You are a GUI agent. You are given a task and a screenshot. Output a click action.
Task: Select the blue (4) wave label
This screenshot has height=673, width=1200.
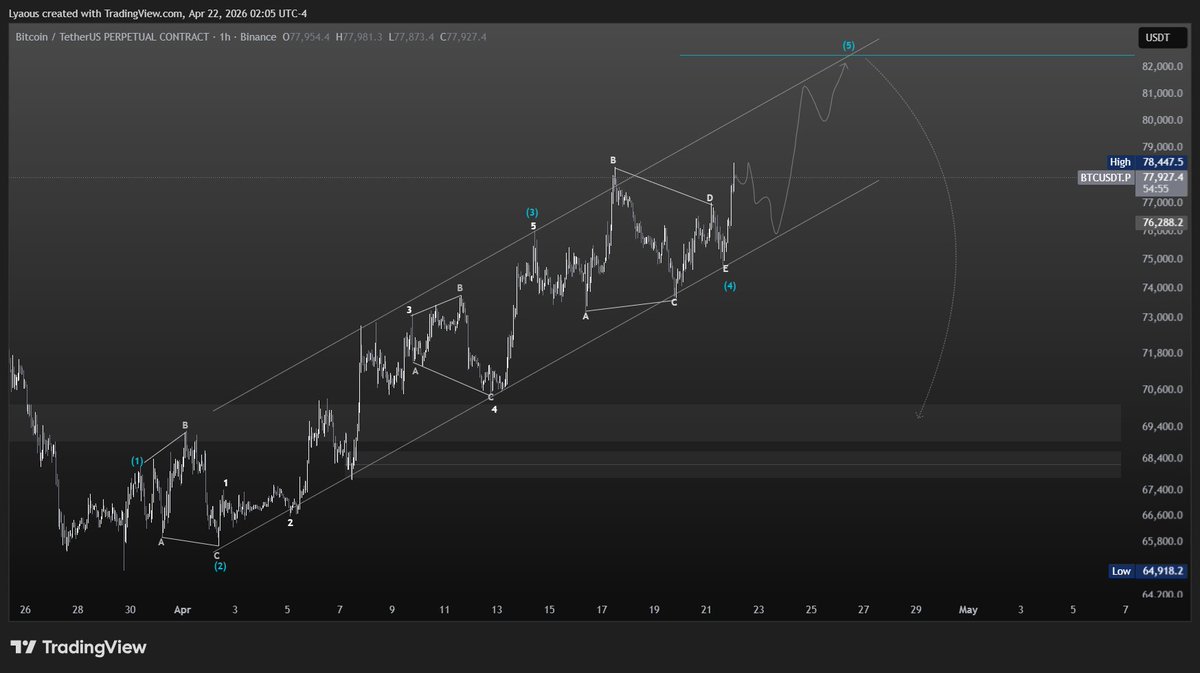pos(730,286)
